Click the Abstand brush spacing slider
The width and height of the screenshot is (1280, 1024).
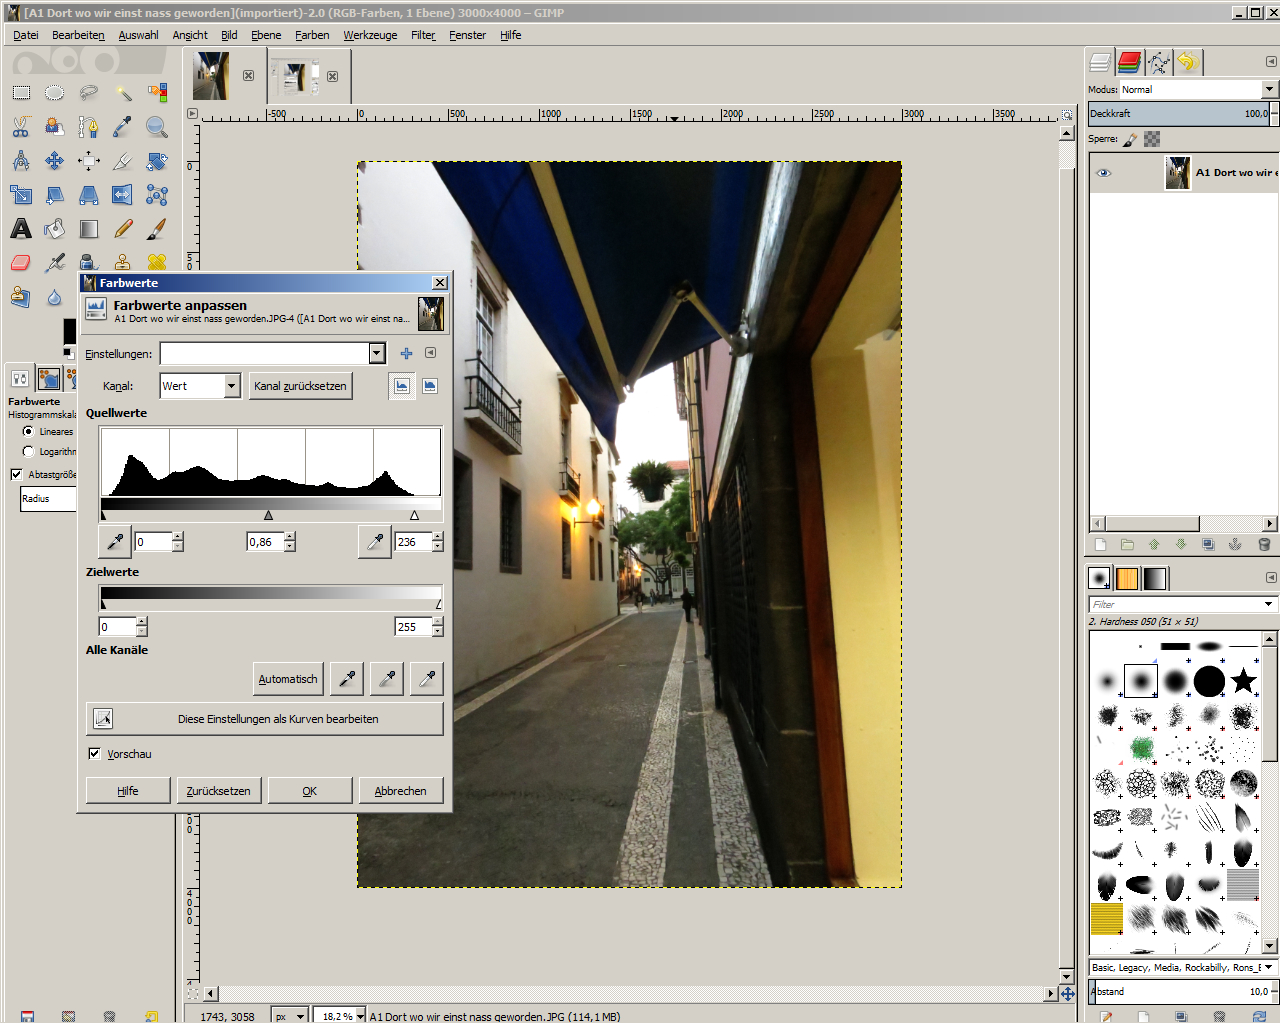(x=1179, y=992)
